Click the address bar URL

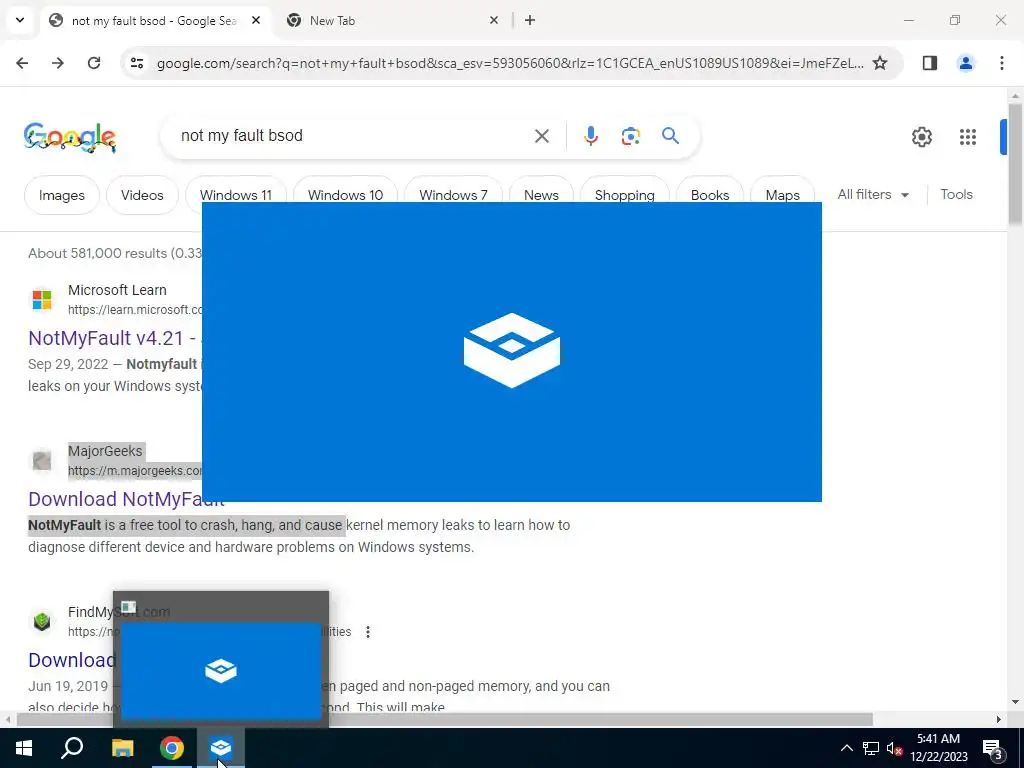510,63
